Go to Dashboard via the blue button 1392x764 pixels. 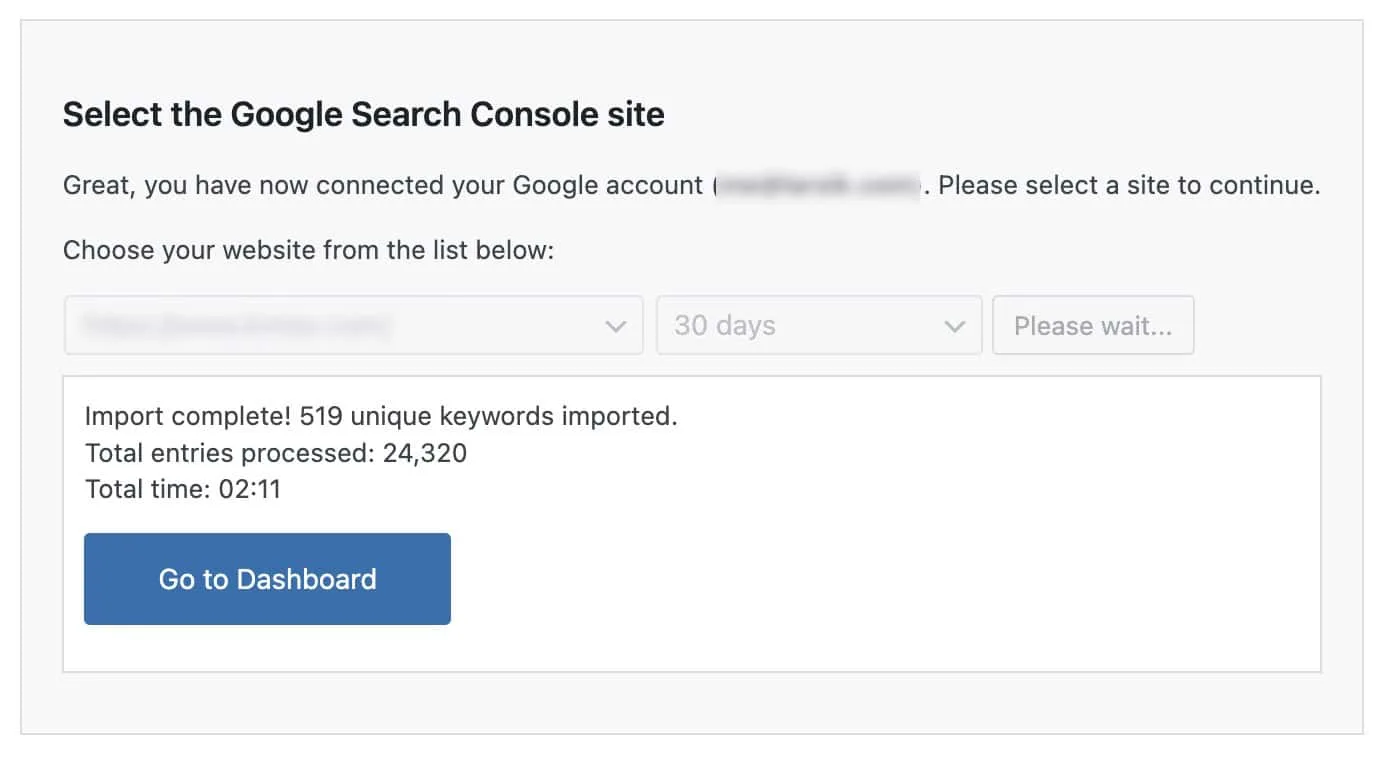(267, 579)
